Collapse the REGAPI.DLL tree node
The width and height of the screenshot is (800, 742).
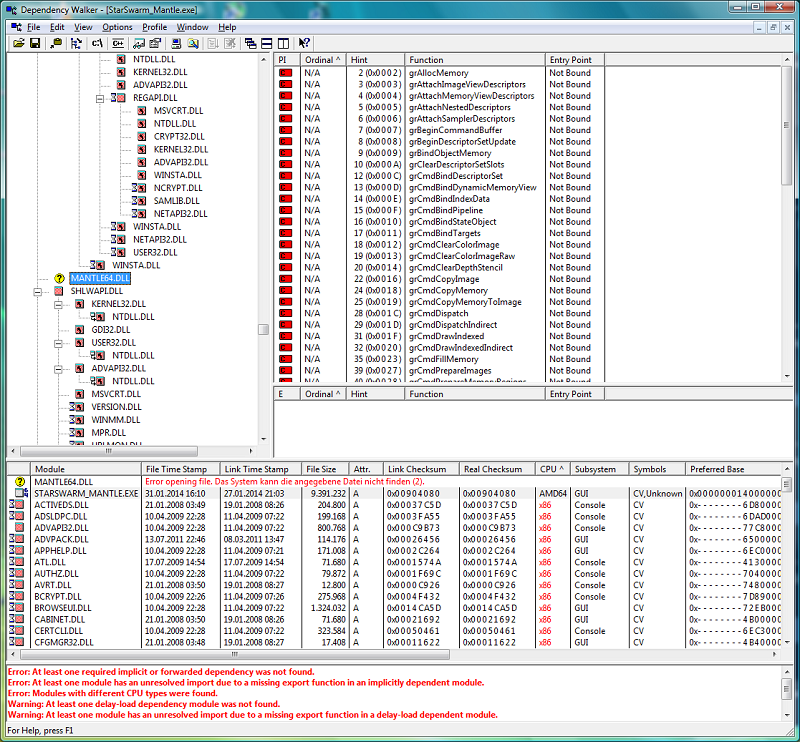coord(100,98)
